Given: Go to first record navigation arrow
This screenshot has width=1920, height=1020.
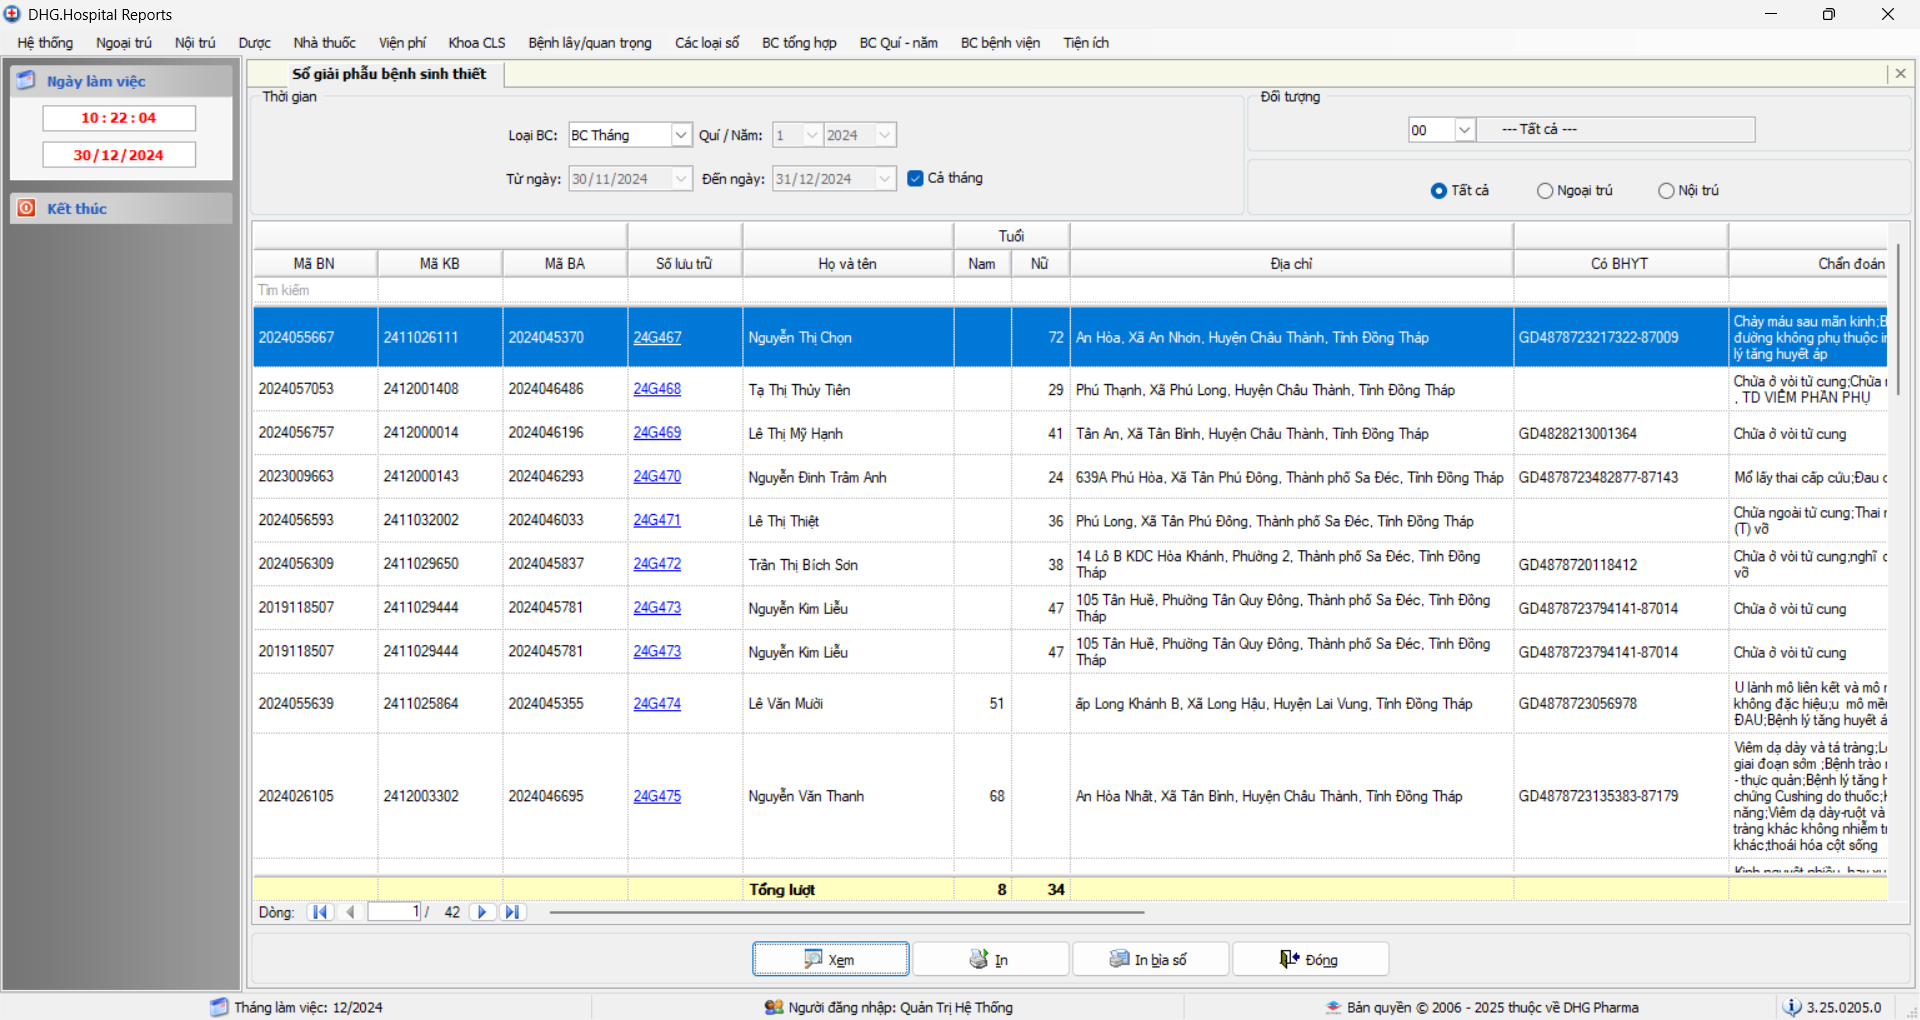Looking at the screenshot, I should pyautogui.click(x=320, y=912).
